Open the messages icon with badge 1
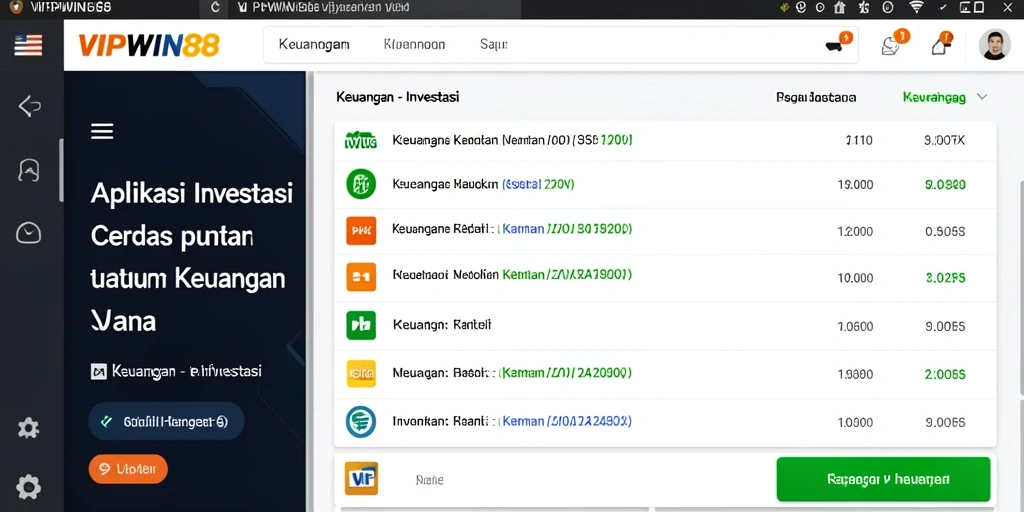This screenshot has height=512, width=1024. coord(894,44)
